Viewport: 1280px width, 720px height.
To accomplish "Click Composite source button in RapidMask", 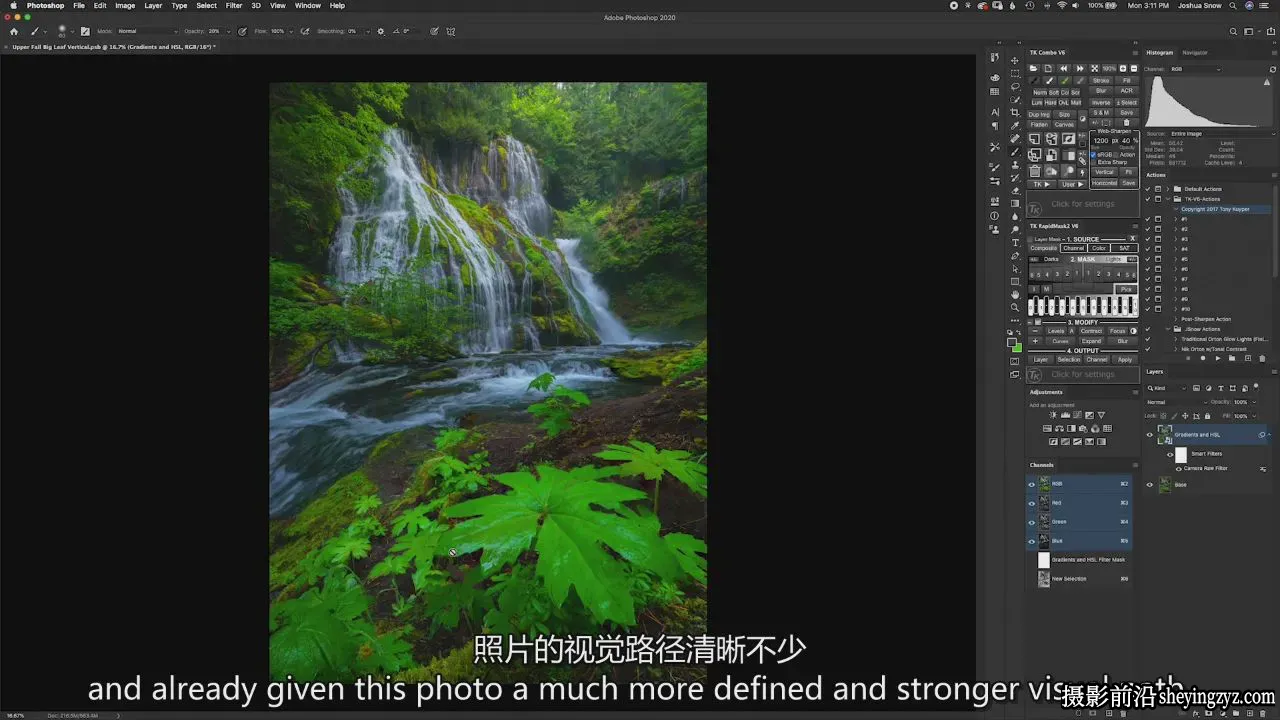I will [1043, 248].
